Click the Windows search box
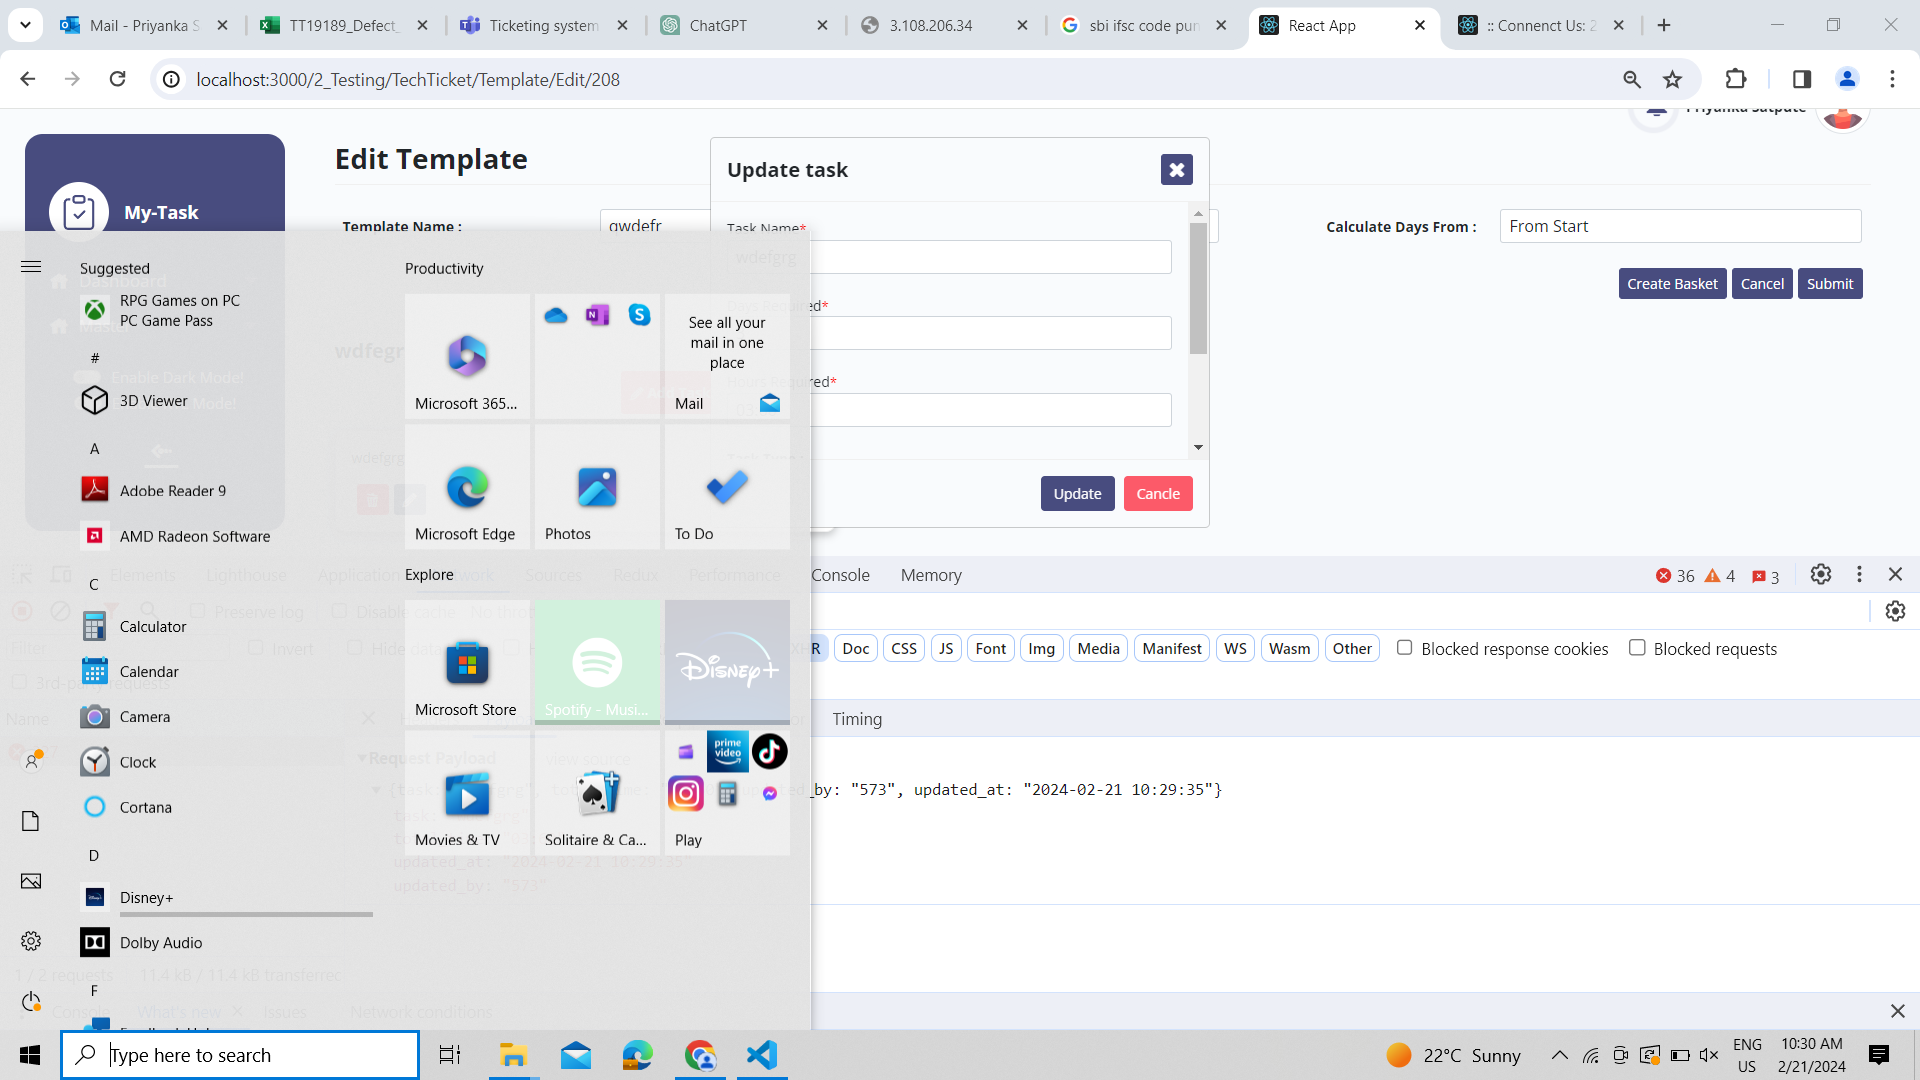Viewport: 1920px width, 1080px height. click(x=240, y=1055)
